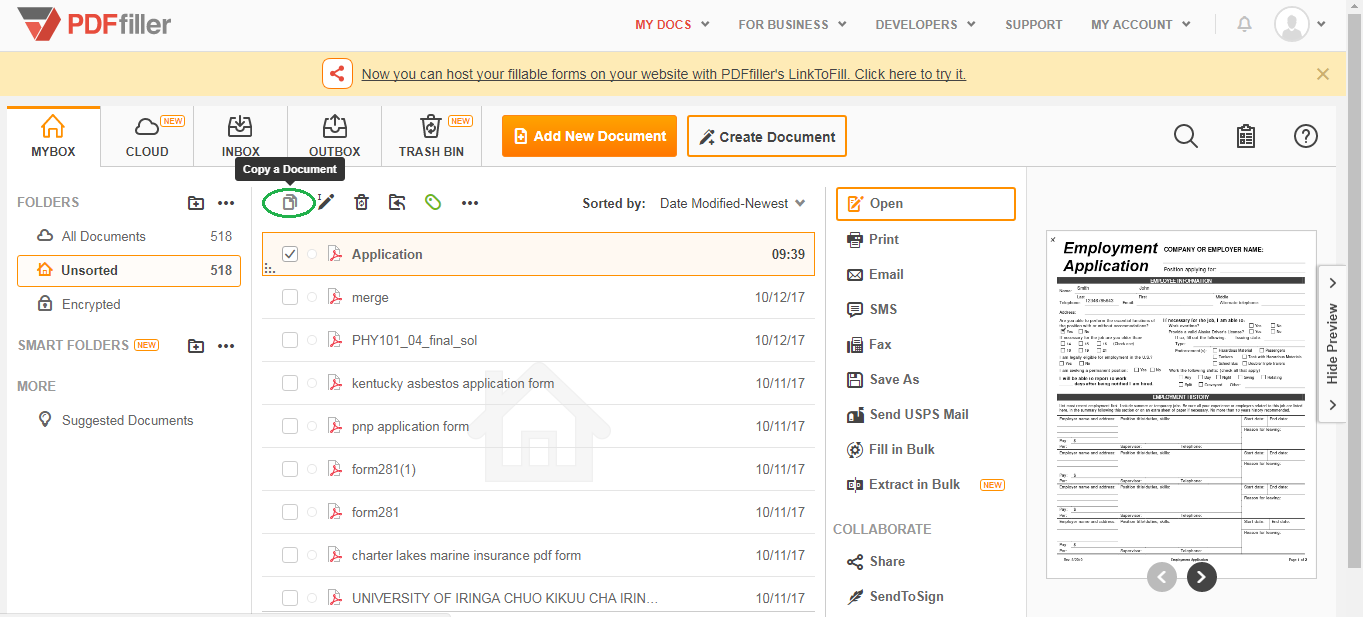Select All Documents folder

coord(128,236)
